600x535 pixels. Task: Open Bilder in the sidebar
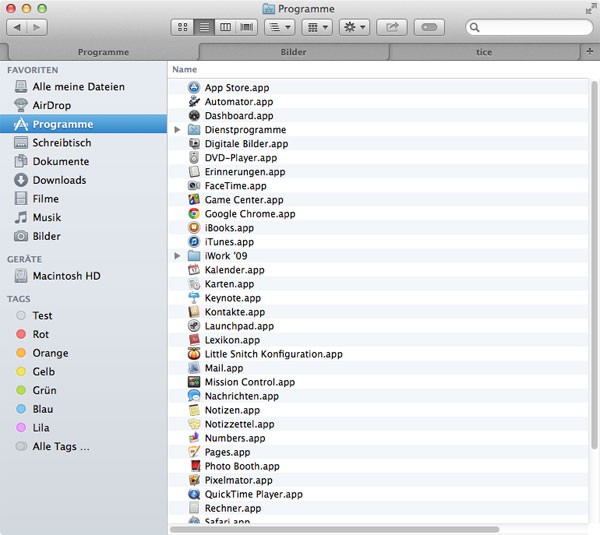pyautogui.click(x=83, y=236)
